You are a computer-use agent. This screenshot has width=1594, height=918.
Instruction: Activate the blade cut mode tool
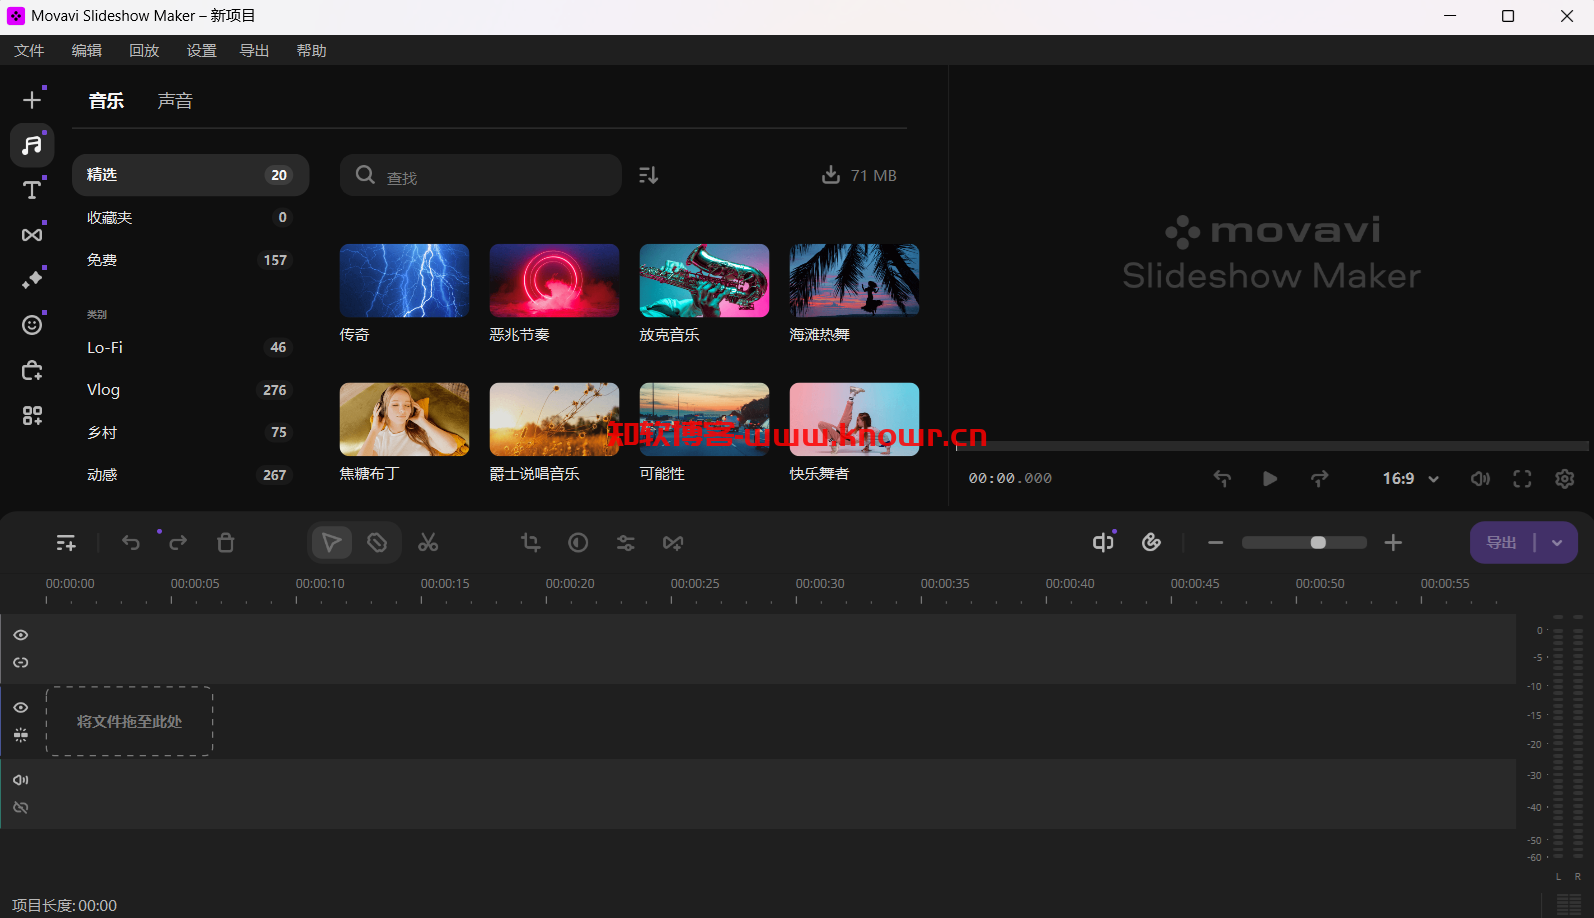pyautogui.click(x=377, y=542)
